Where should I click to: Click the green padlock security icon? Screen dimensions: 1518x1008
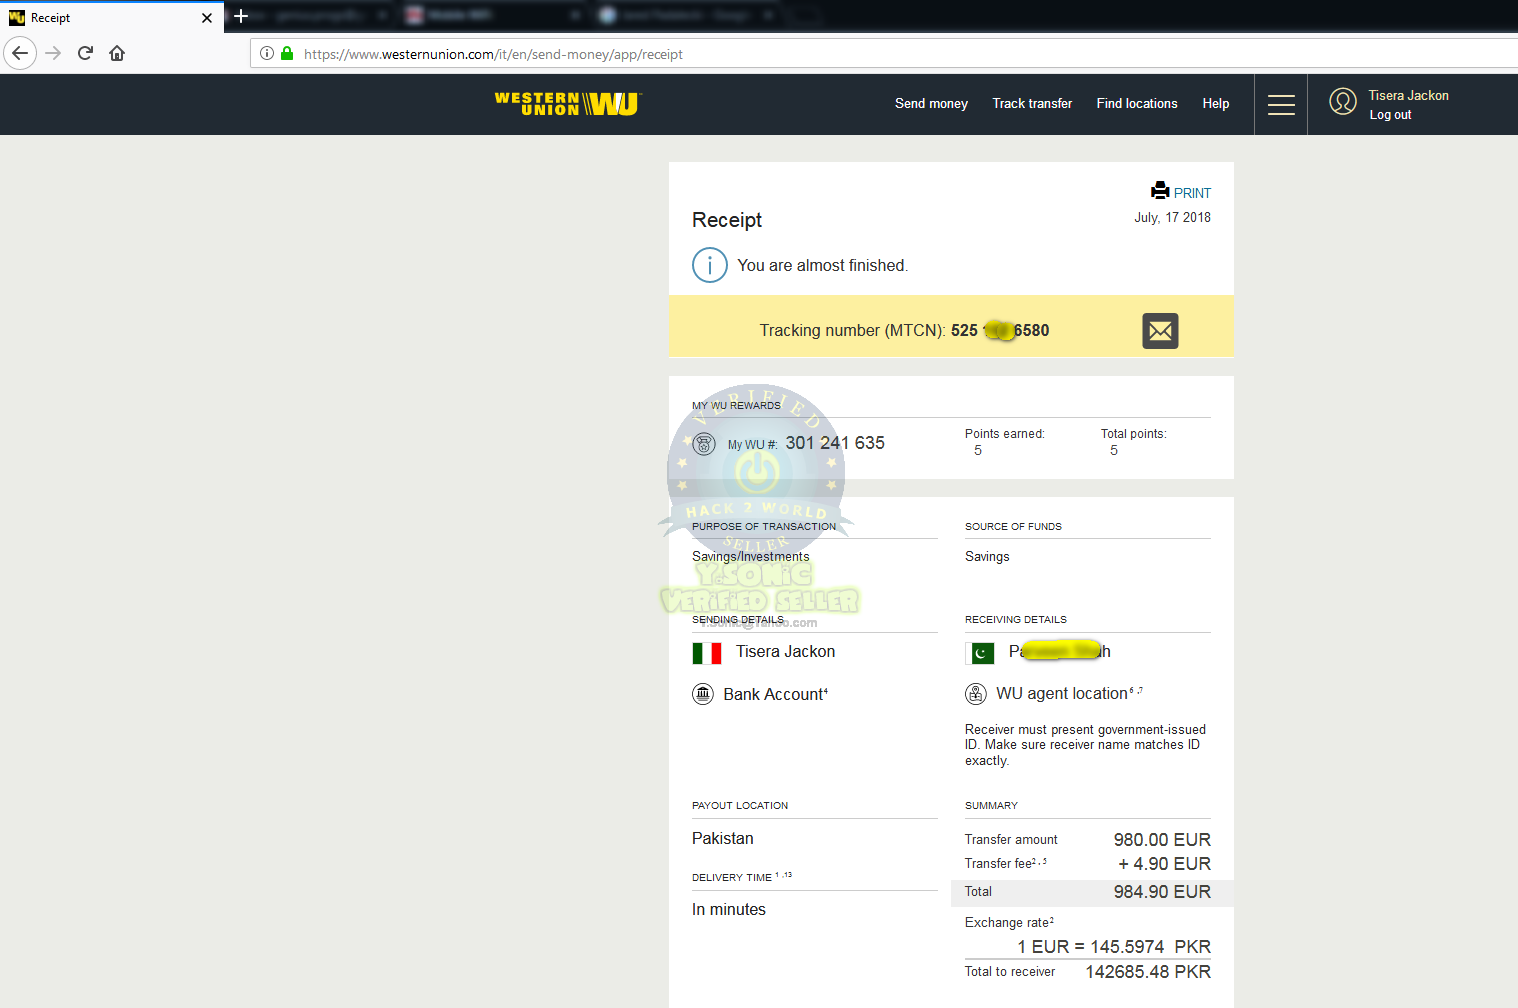[287, 54]
